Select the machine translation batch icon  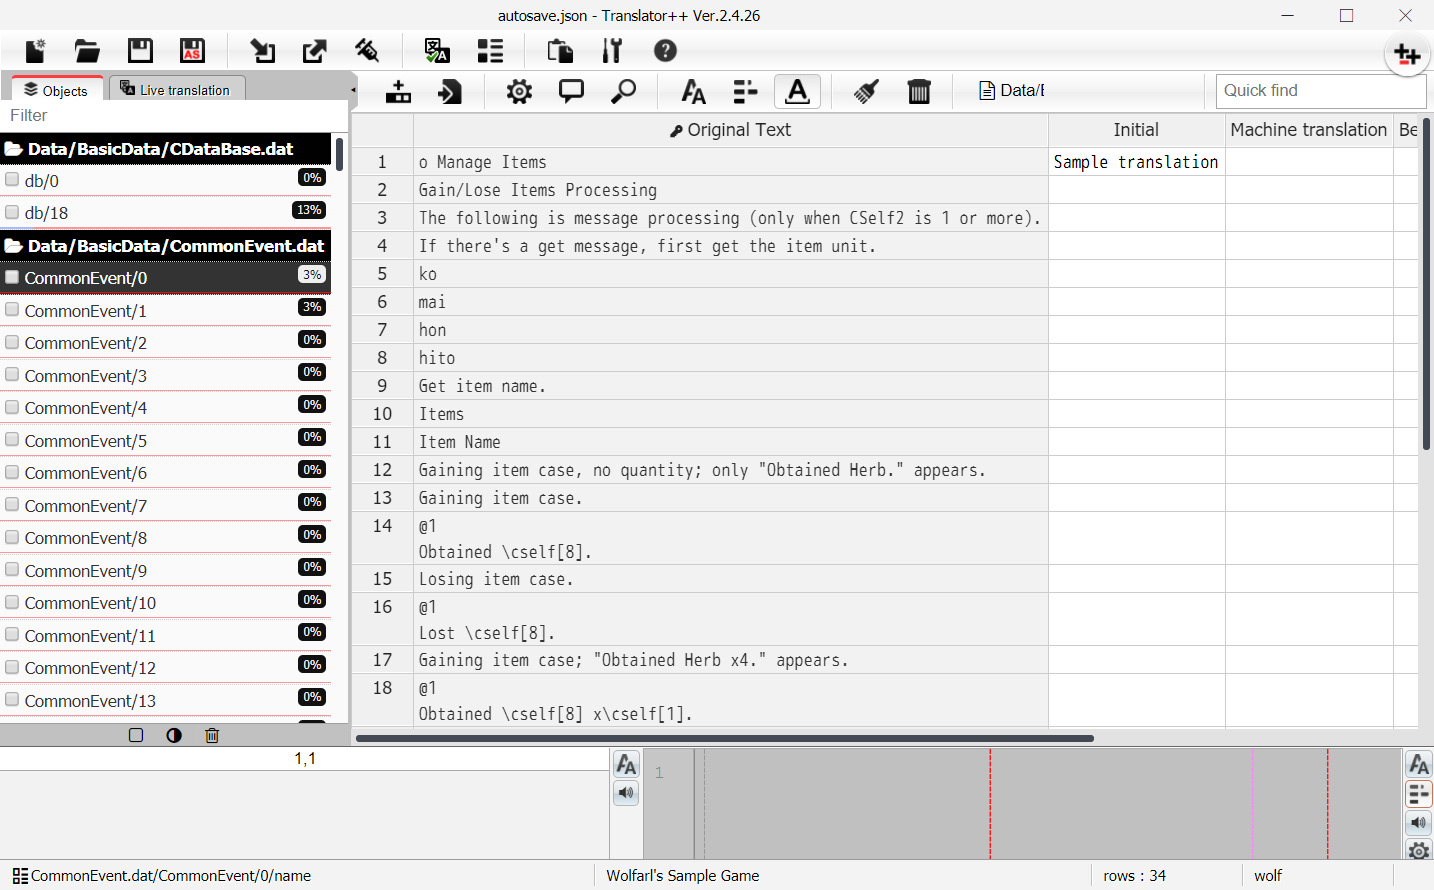(436, 50)
